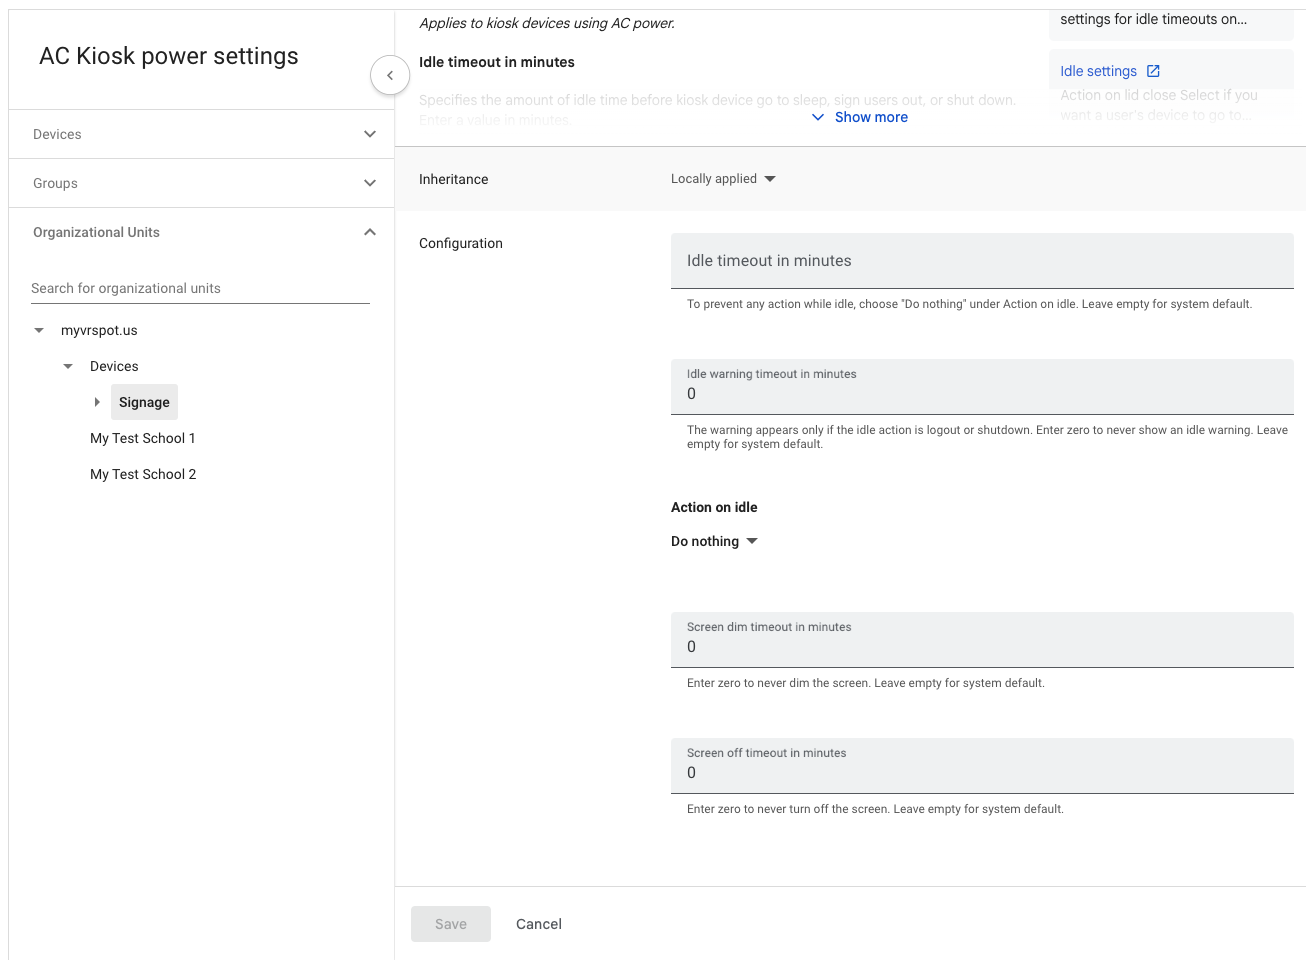Select the Signage organizational unit
The image size is (1306, 960).
click(x=144, y=402)
